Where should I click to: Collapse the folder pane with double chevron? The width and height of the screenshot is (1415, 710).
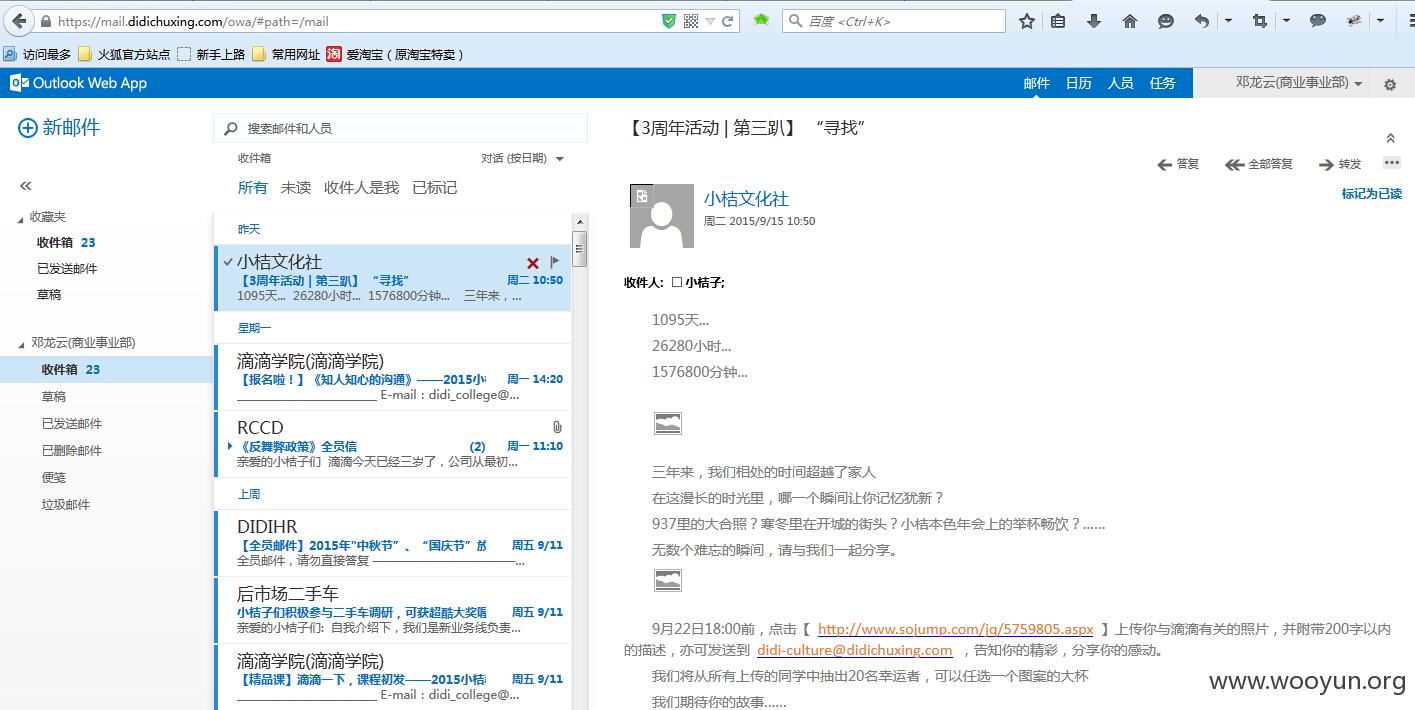coord(26,186)
